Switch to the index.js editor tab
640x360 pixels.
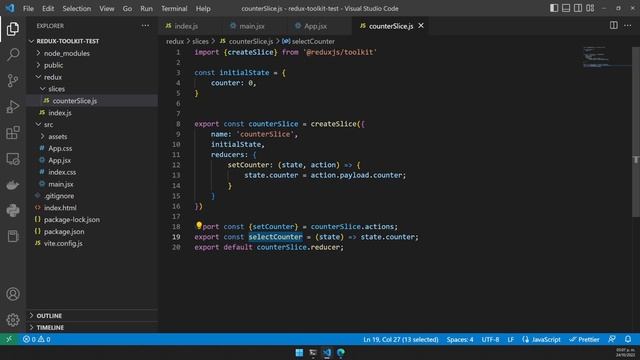[187, 26]
